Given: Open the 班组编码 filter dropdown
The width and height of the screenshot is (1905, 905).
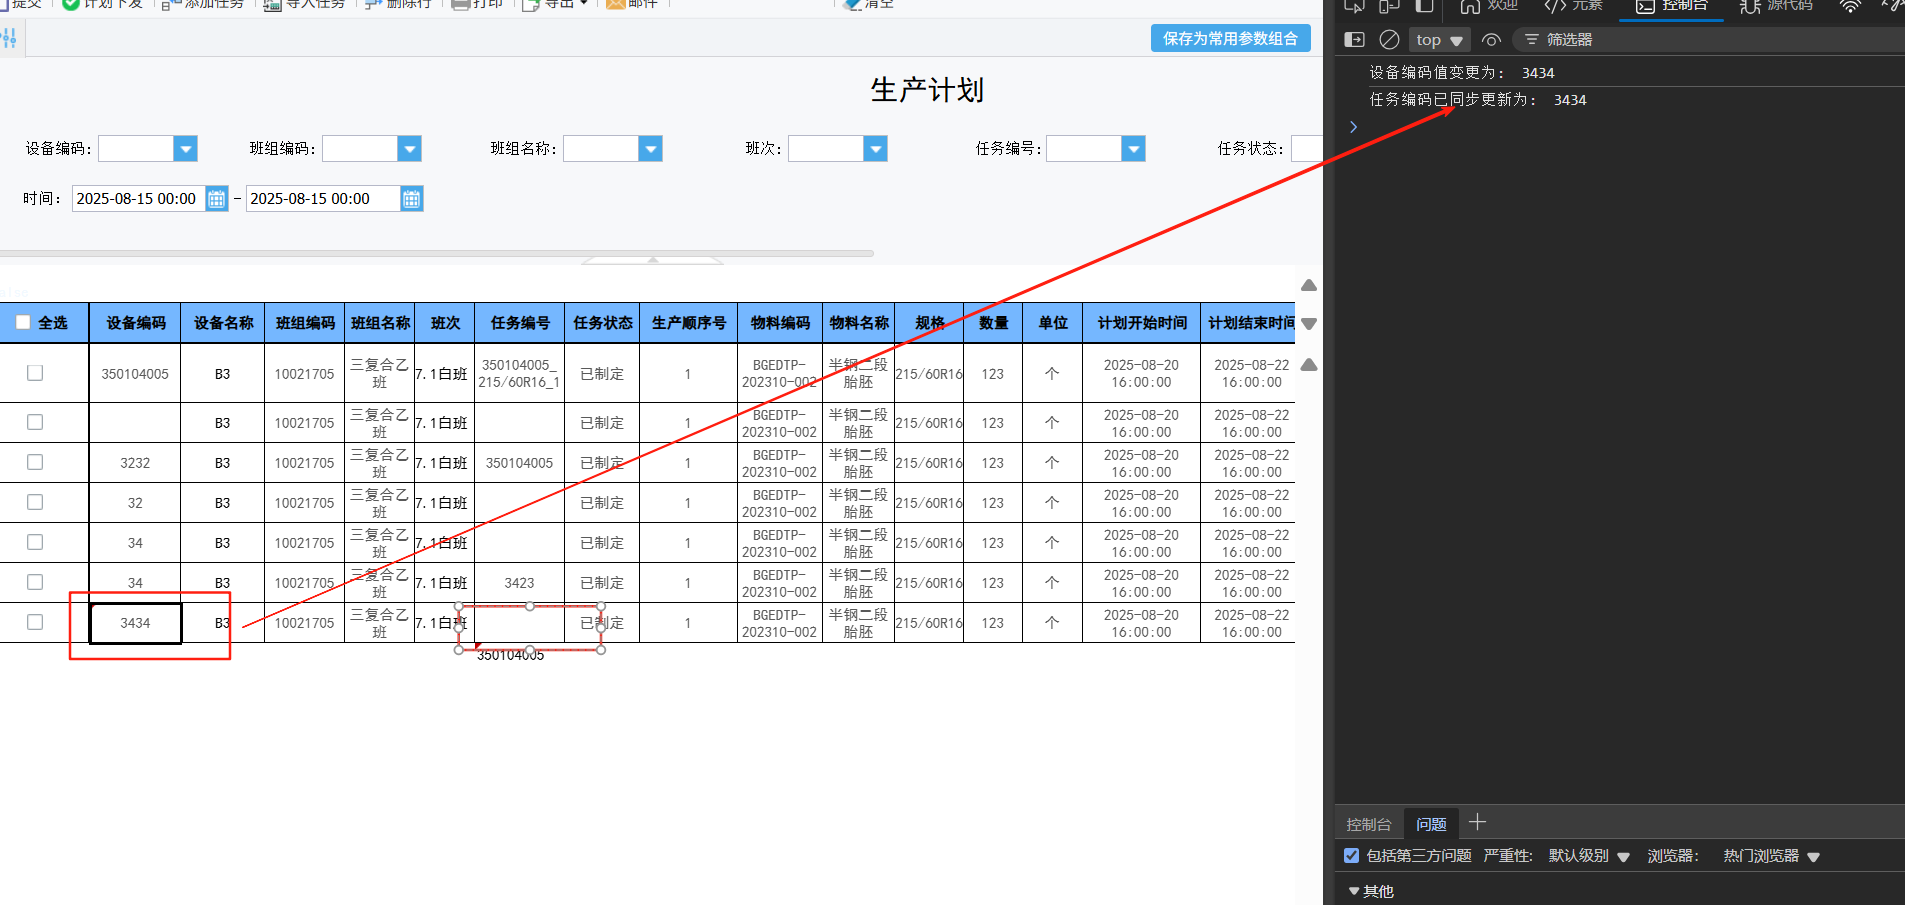Looking at the screenshot, I should click(x=409, y=149).
